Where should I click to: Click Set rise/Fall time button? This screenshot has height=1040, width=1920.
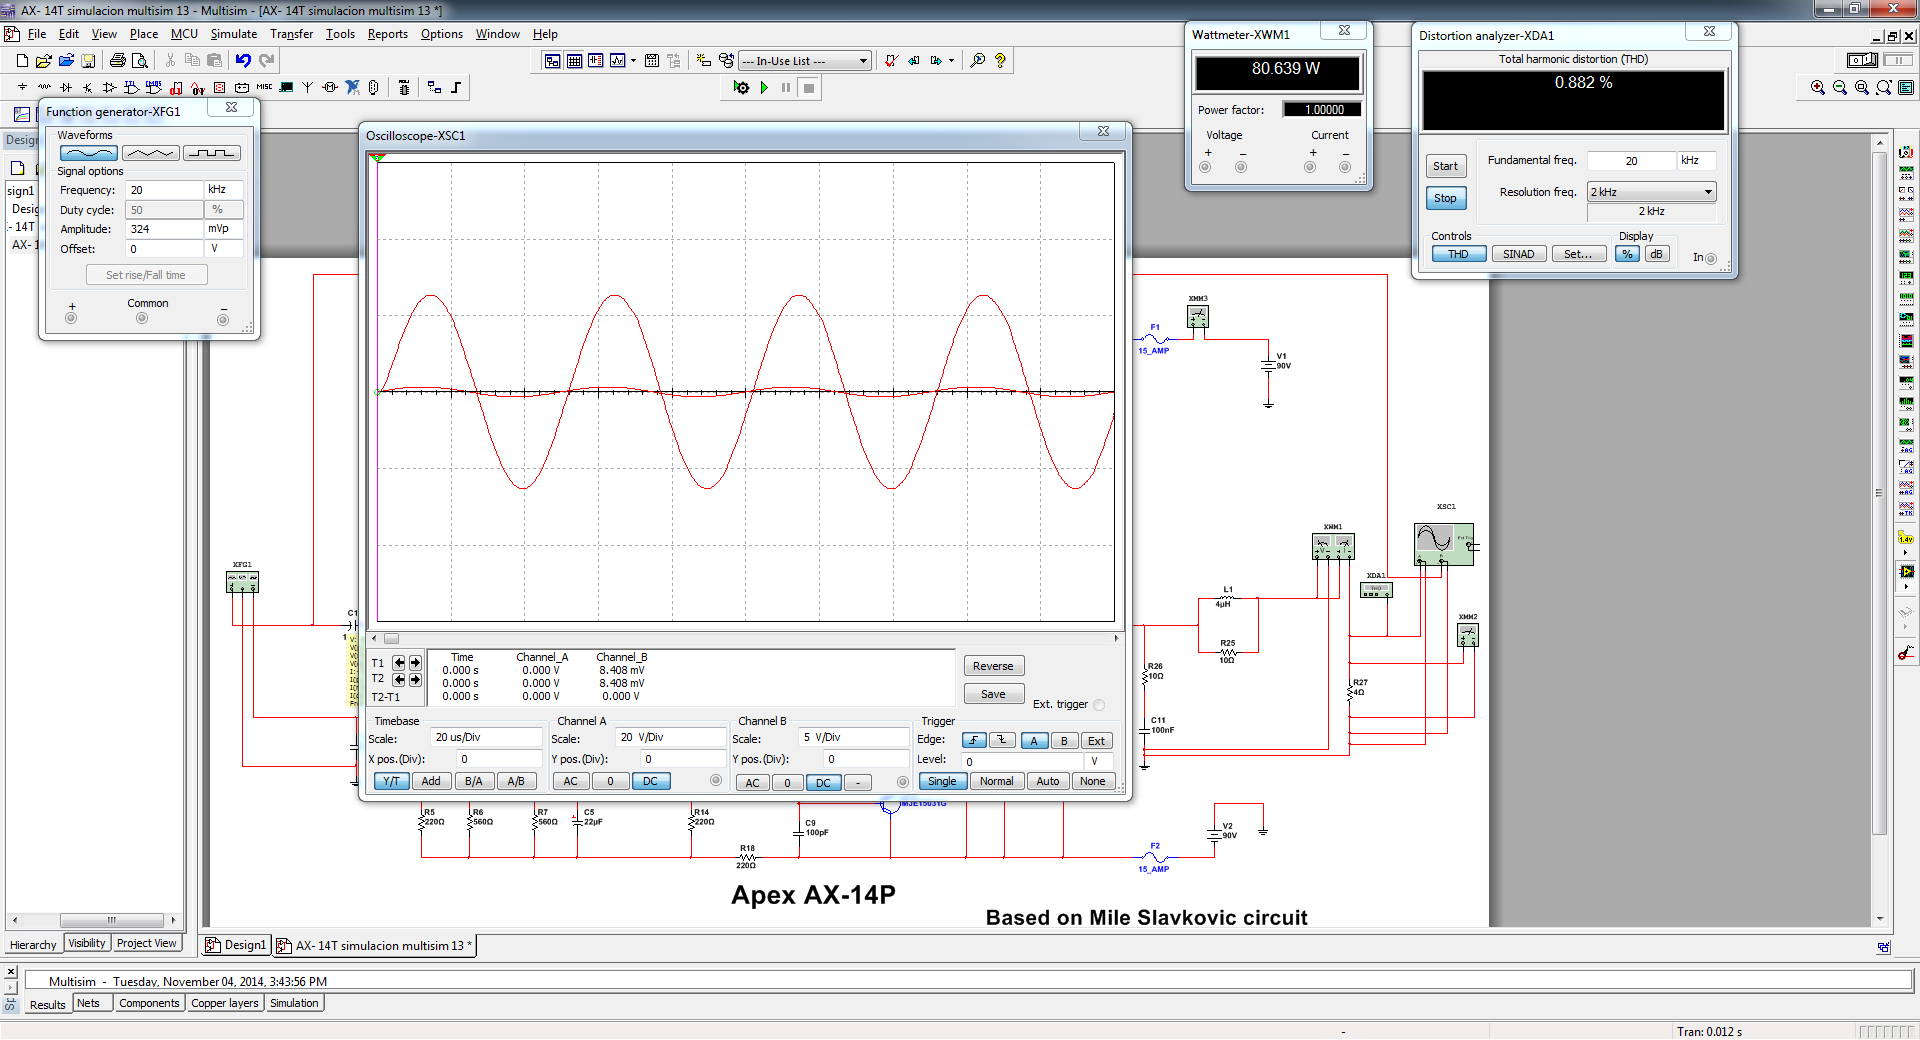[146, 275]
